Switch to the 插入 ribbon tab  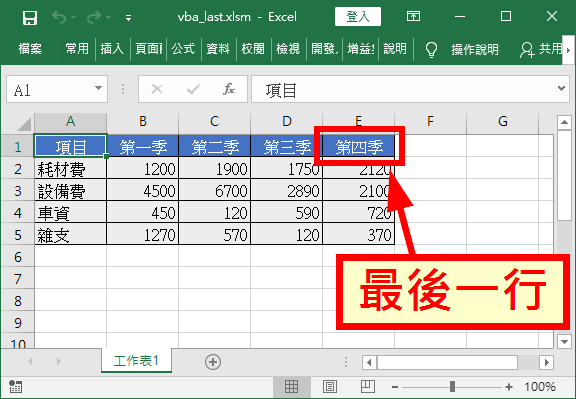(112, 48)
